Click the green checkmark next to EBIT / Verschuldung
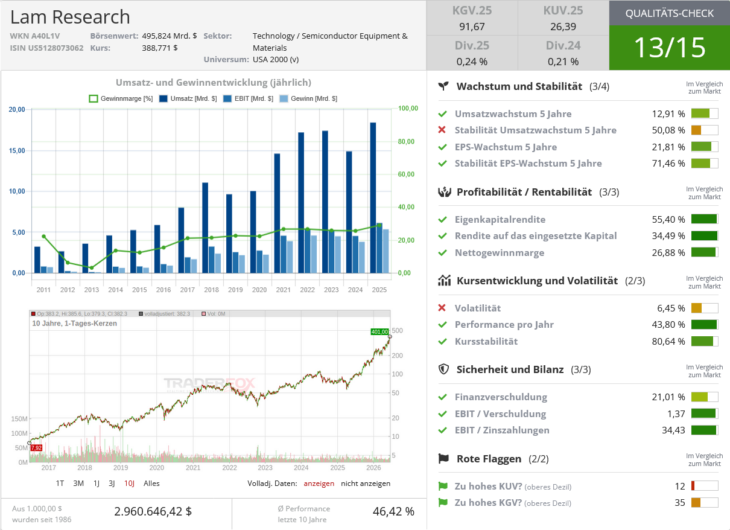 click(442, 414)
